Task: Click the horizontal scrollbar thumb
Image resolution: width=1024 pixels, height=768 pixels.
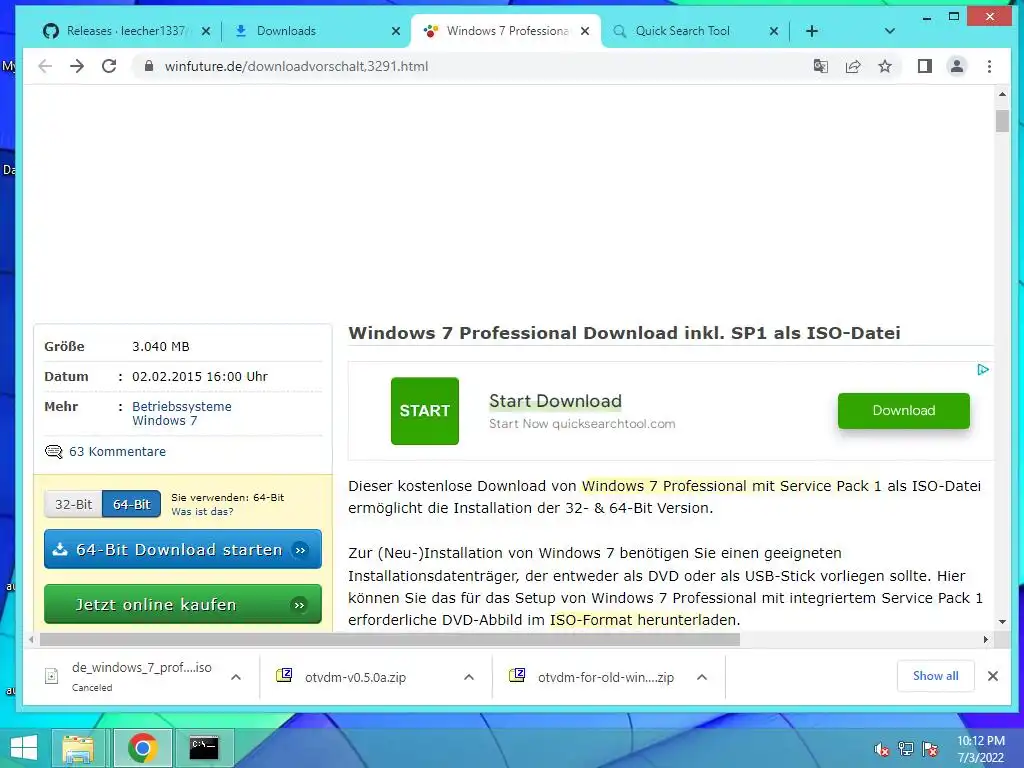Action: pyautogui.click(x=389, y=639)
